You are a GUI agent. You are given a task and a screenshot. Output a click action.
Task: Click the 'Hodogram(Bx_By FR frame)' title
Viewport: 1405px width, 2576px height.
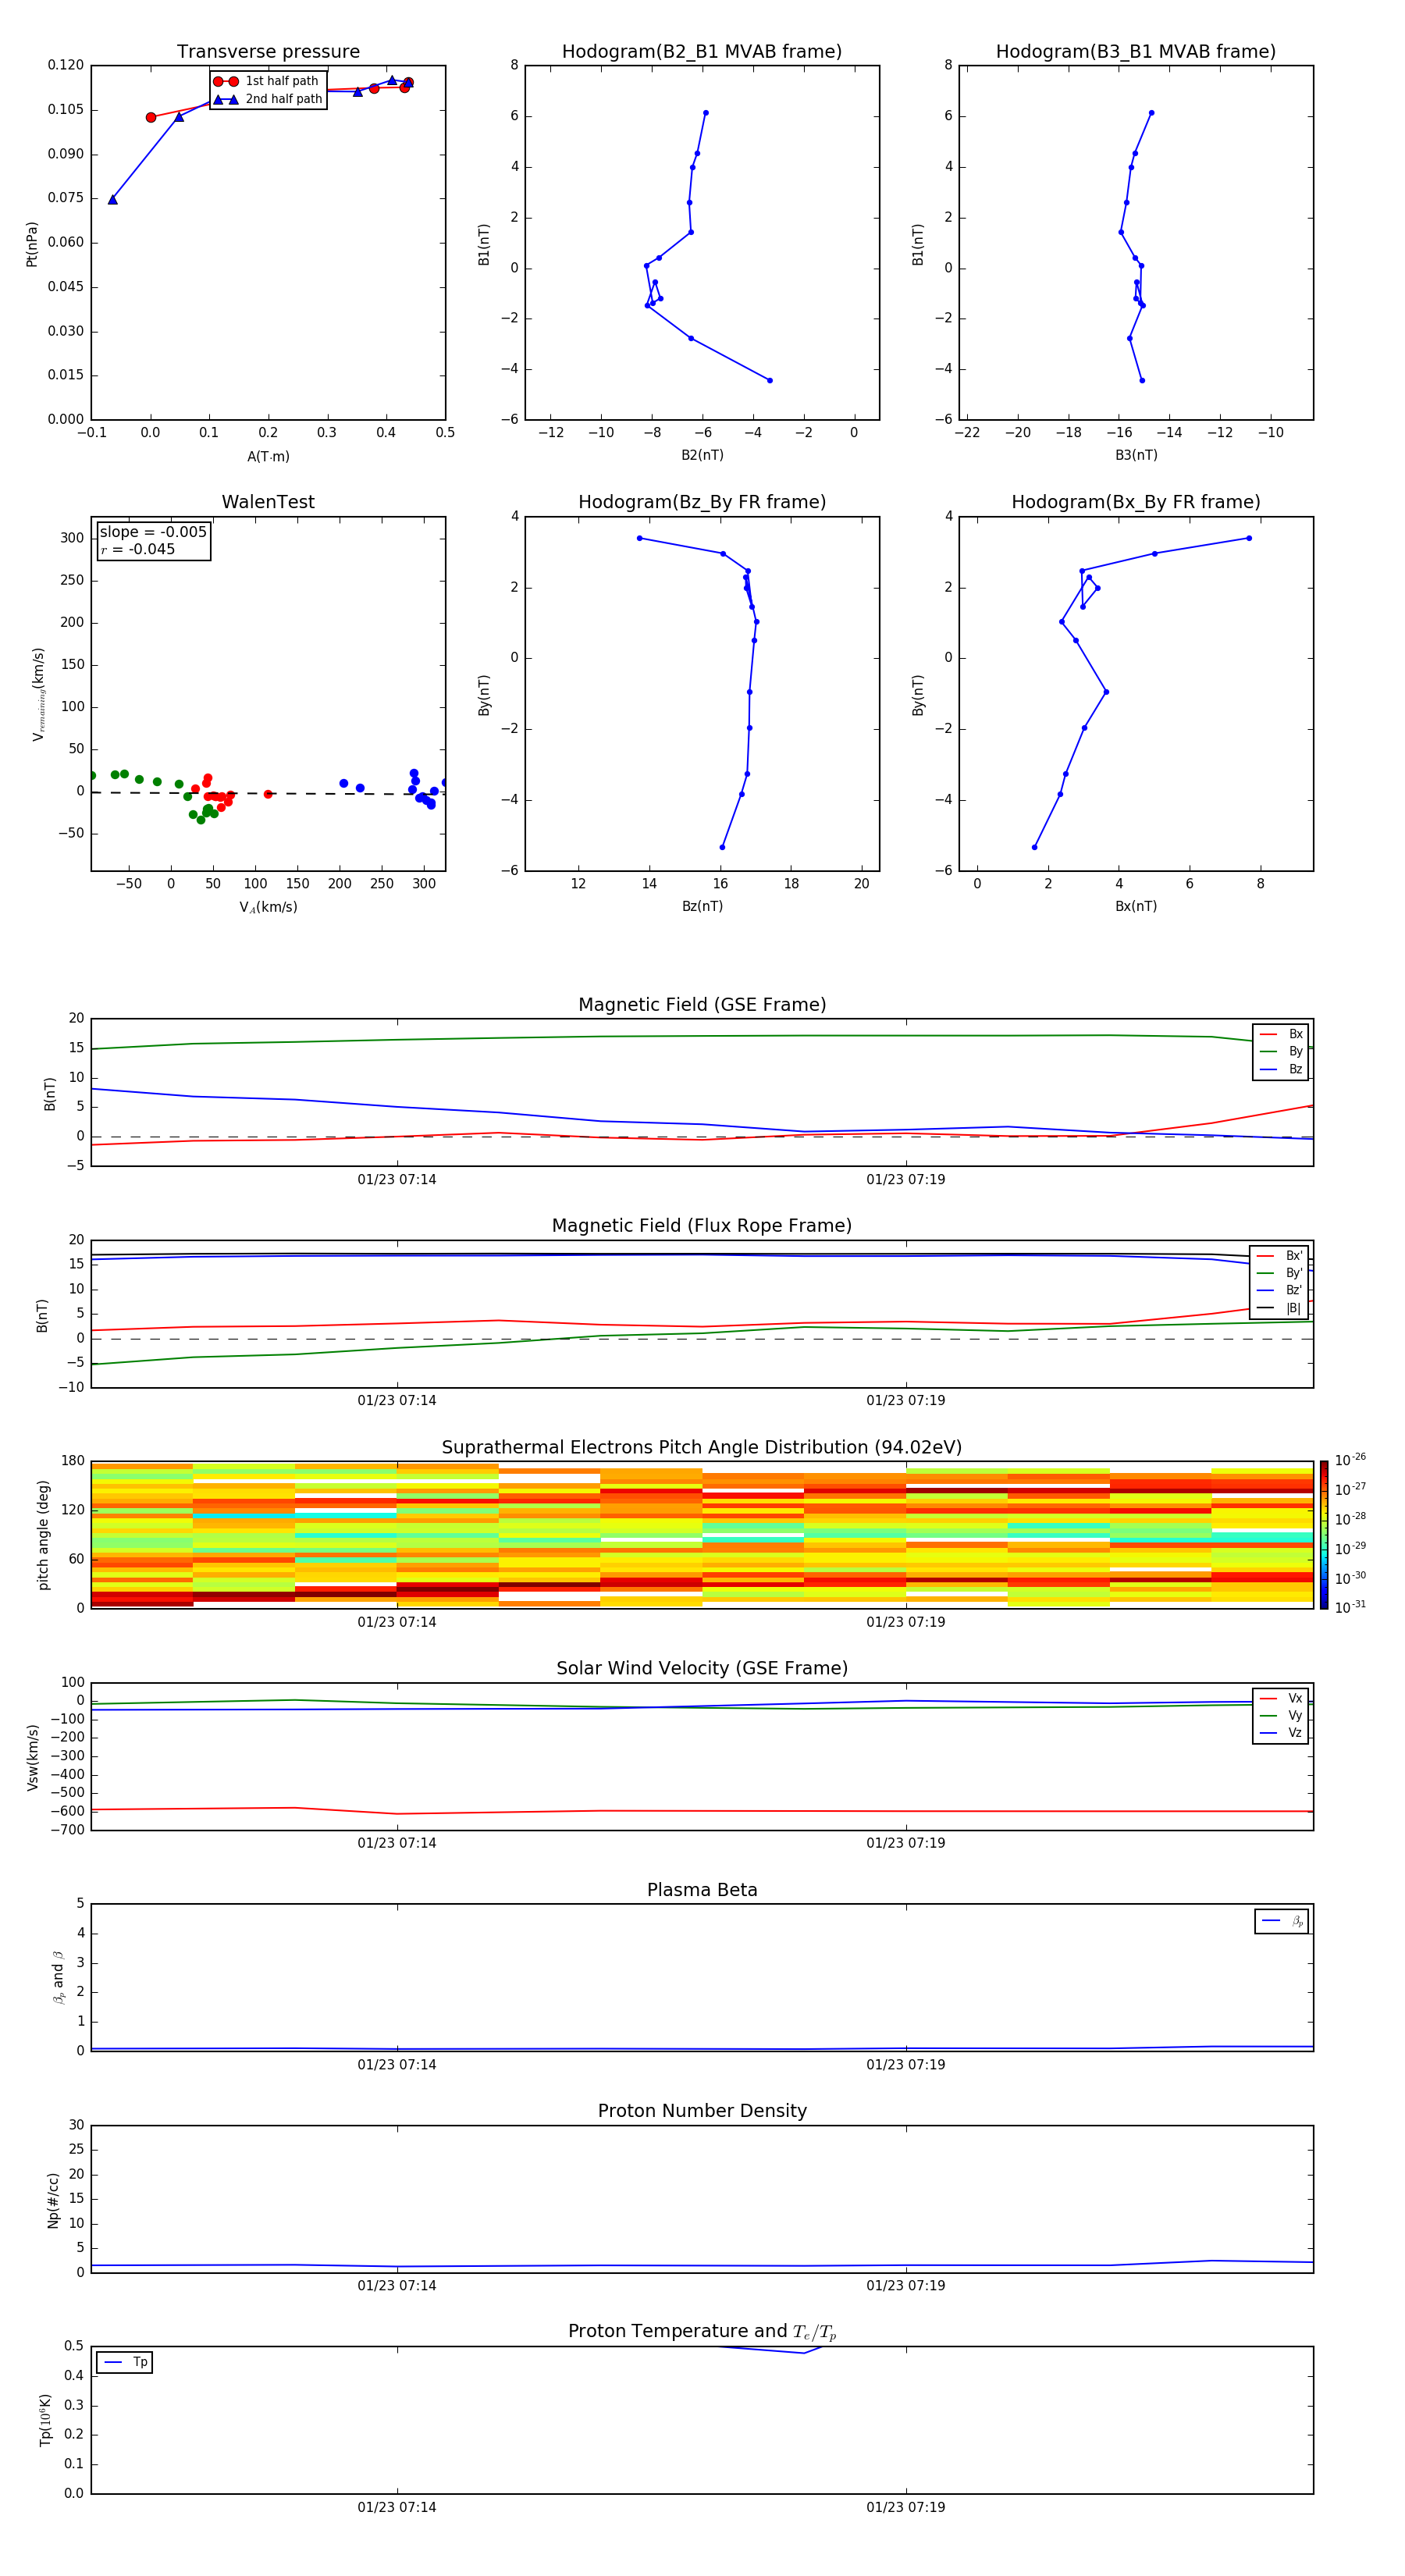pyautogui.click(x=1136, y=502)
